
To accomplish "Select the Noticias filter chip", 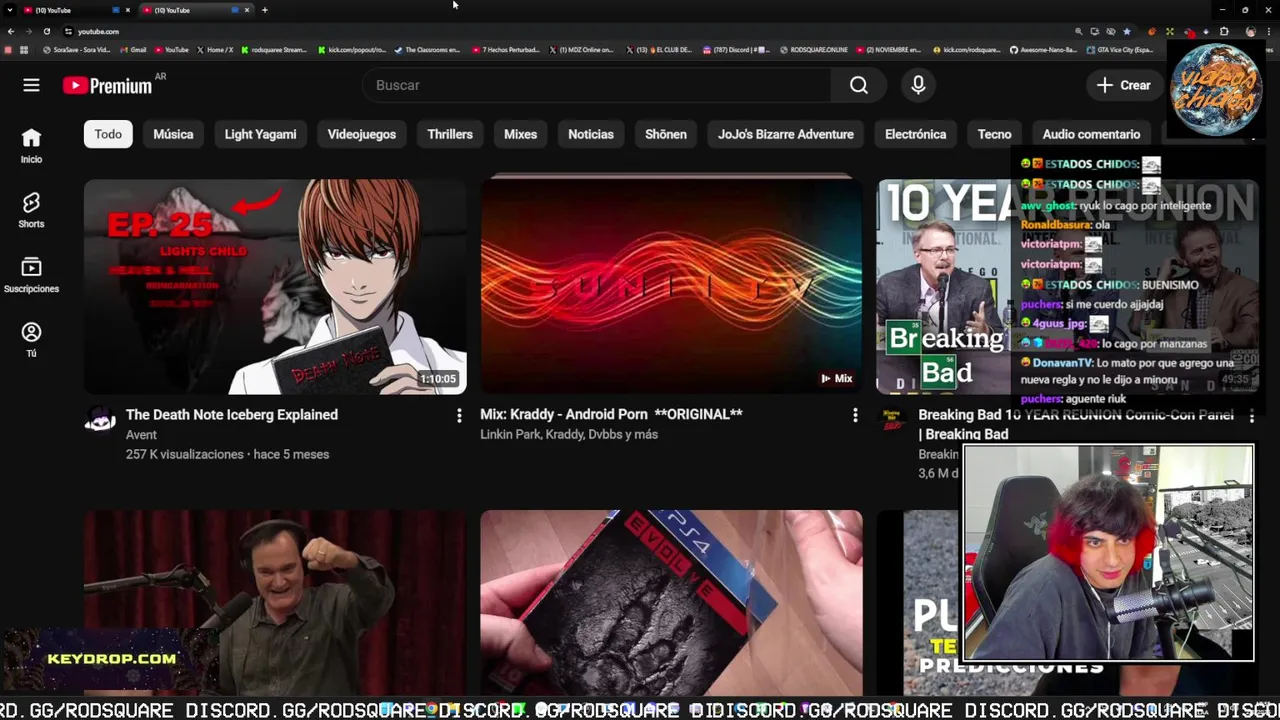I will (x=591, y=134).
